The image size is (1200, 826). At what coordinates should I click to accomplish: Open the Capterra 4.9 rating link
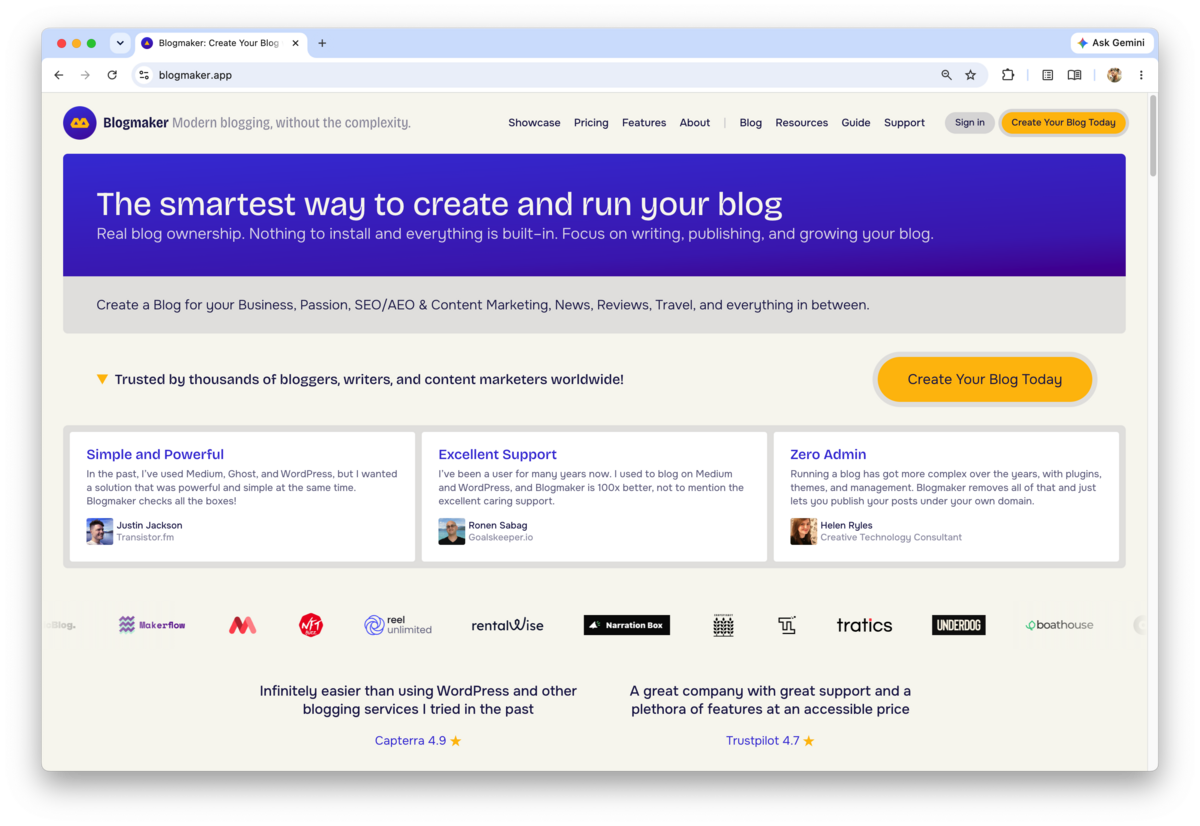coord(418,741)
